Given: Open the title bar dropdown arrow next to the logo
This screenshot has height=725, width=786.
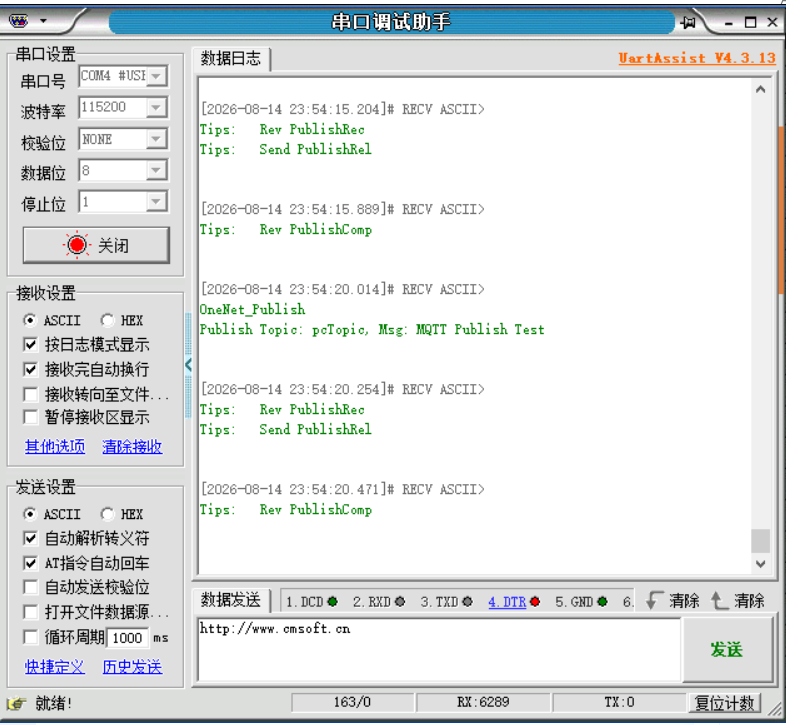Looking at the screenshot, I should [x=43, y=21].
